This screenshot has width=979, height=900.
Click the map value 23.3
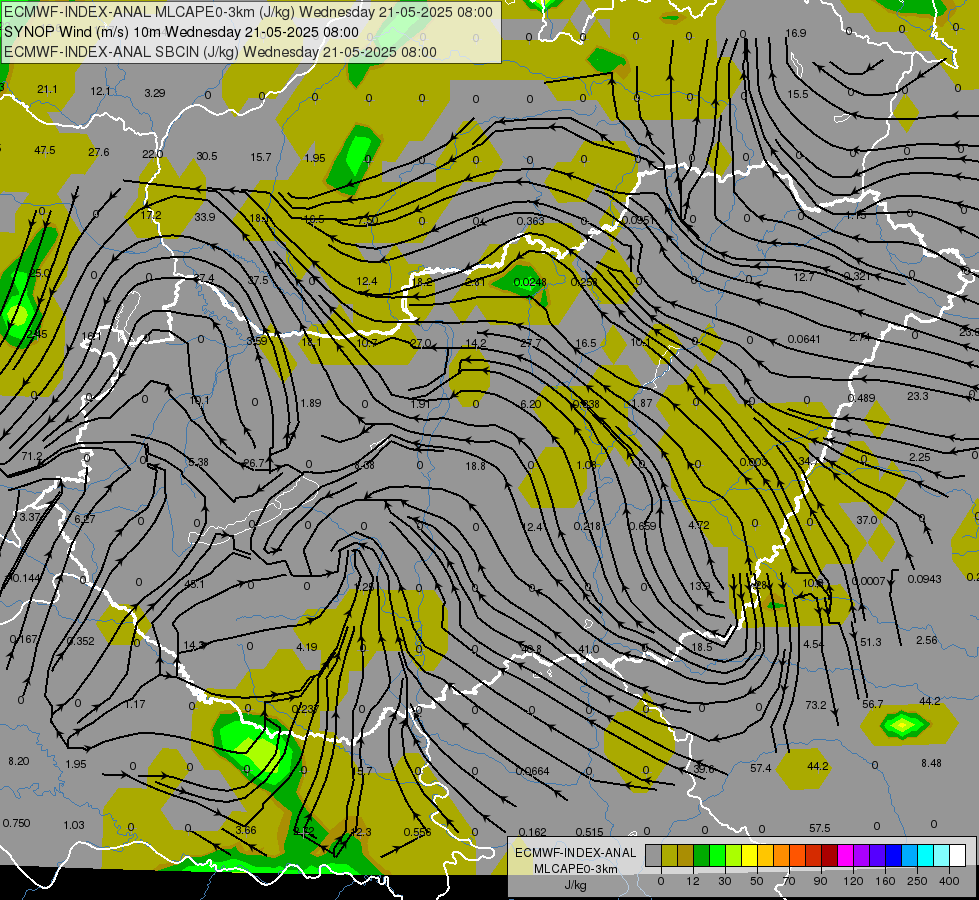(x=918, y=396)
